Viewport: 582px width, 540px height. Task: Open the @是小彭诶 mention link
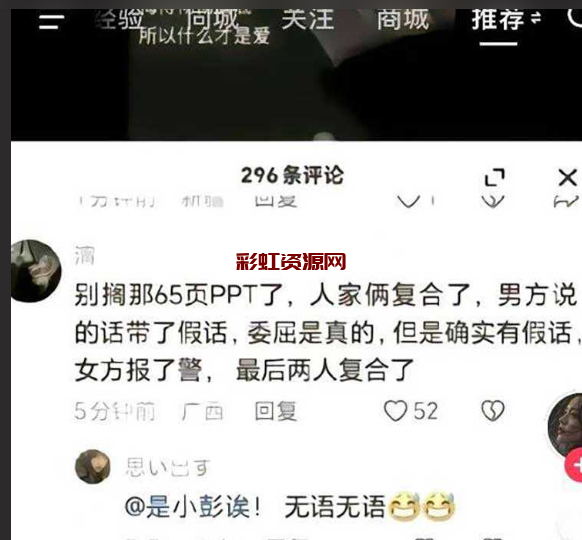(x=193, y=507)
